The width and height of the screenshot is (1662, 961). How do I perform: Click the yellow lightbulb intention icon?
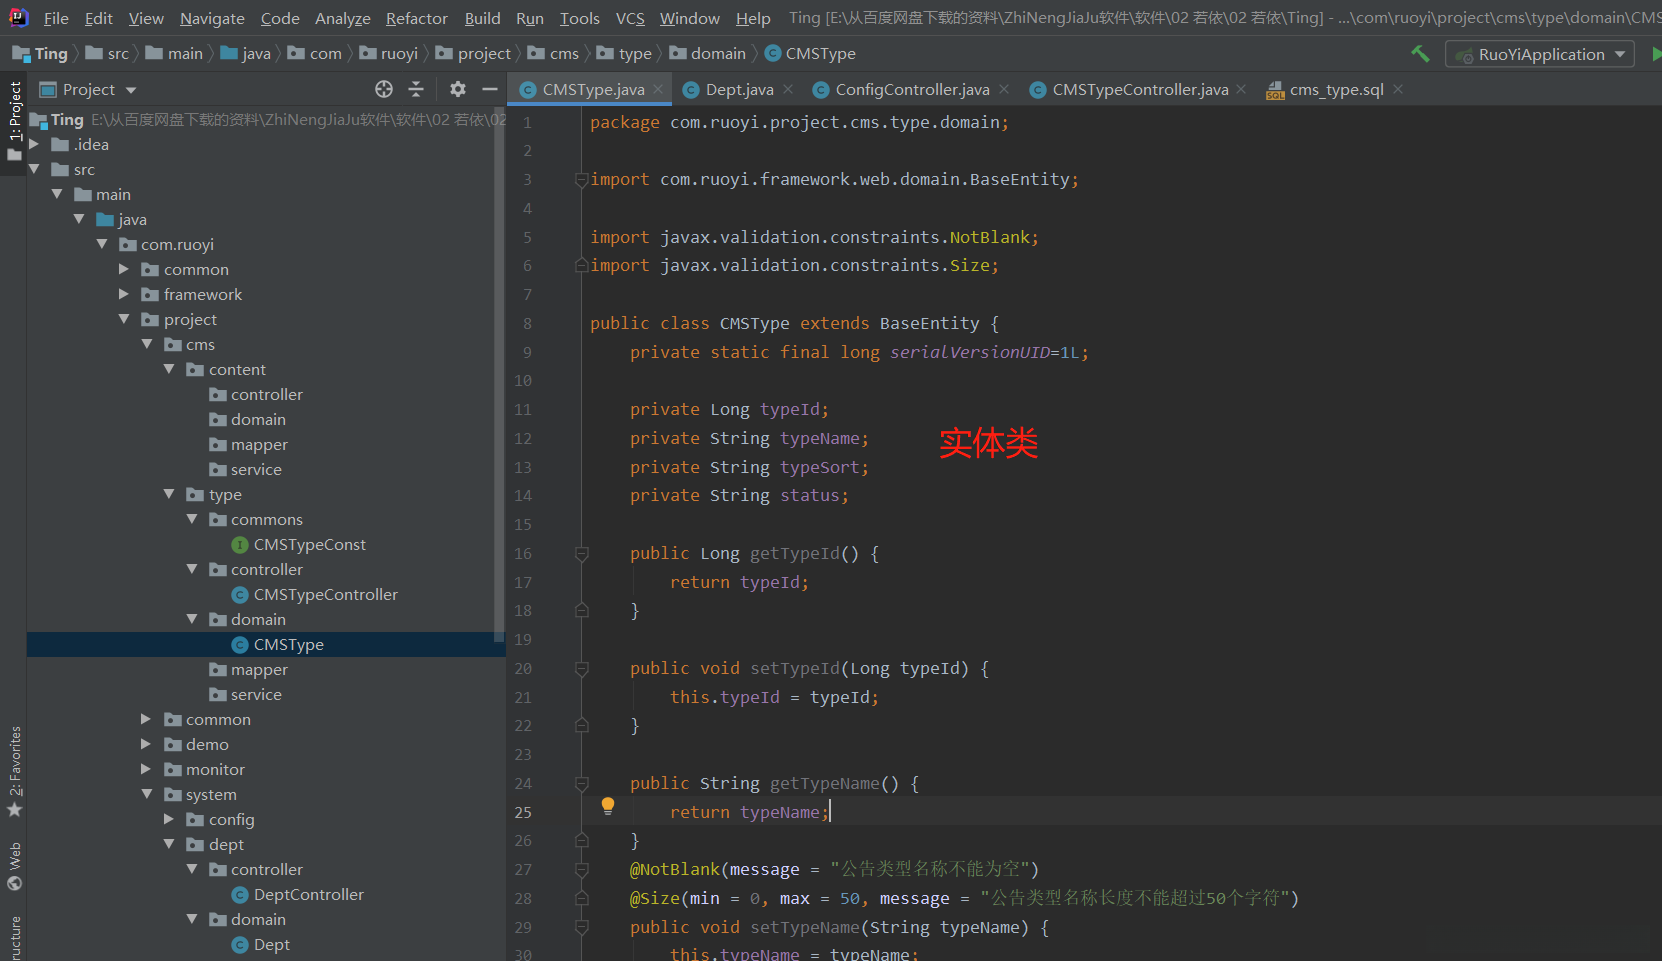608,806
